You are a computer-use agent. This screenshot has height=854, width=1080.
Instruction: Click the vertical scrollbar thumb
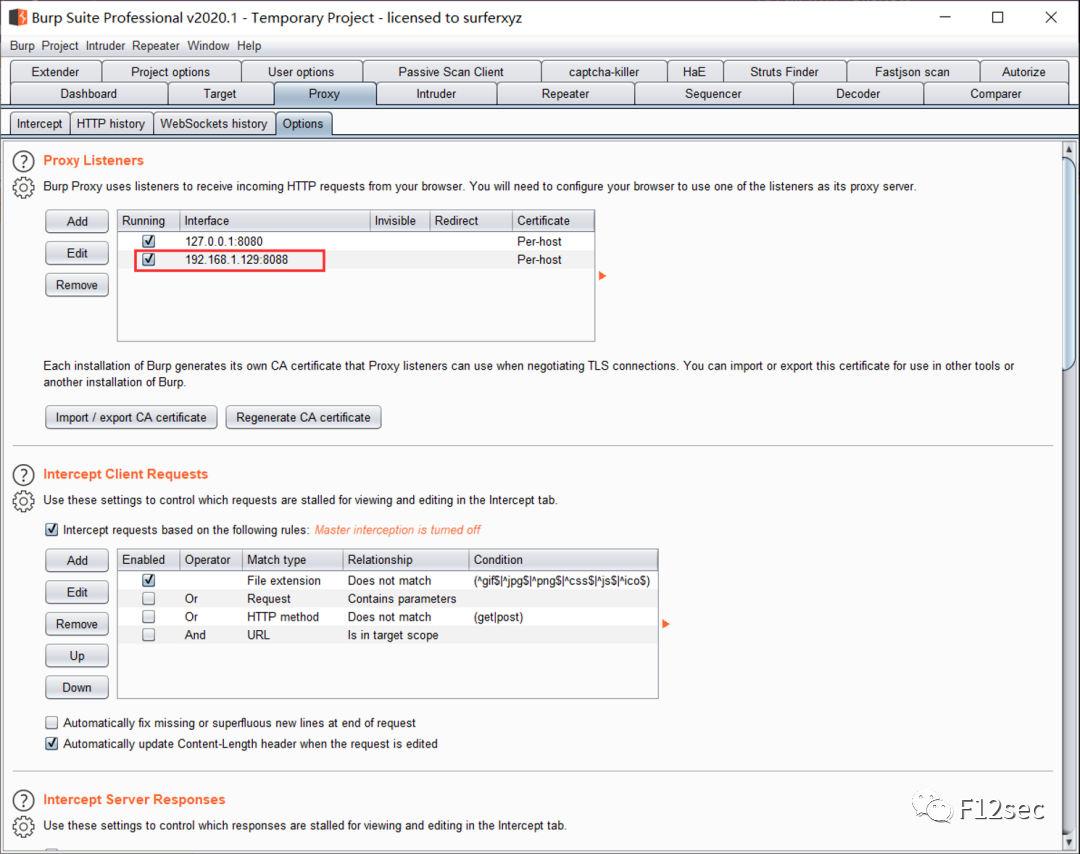coord(1069,264)
